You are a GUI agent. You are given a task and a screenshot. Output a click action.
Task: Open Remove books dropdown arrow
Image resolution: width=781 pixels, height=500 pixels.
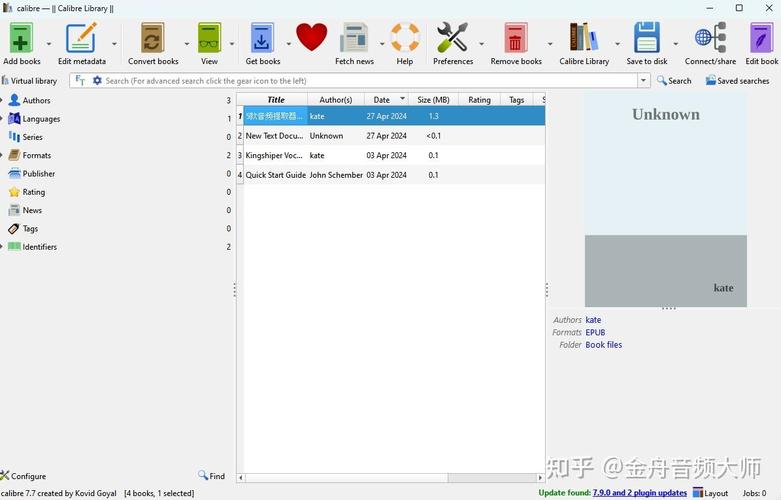coord(550,44)
